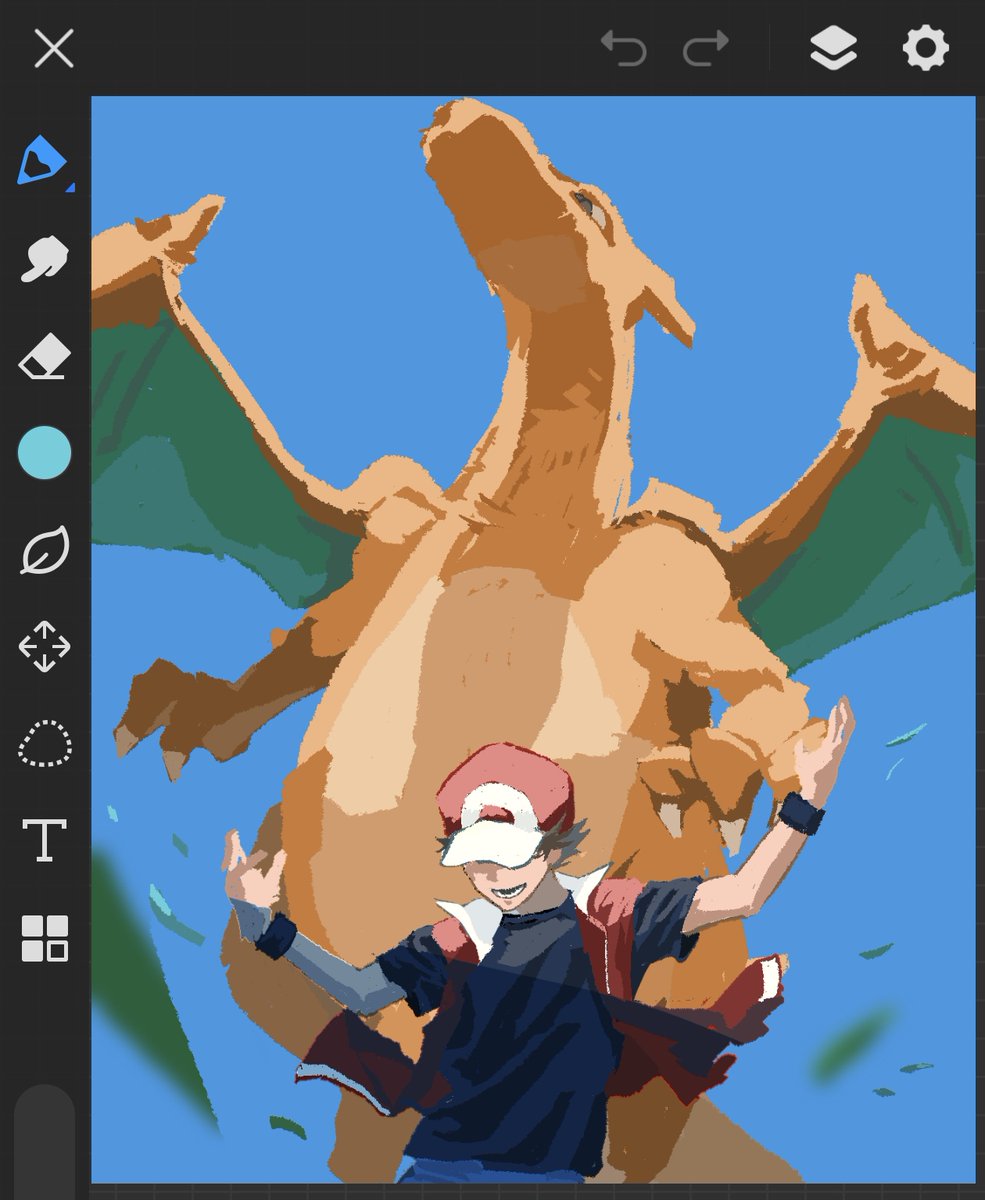The height and width of the screenshot is (1200, 985).
Task: Select the move transform tool
Action: tap(45, 646)
